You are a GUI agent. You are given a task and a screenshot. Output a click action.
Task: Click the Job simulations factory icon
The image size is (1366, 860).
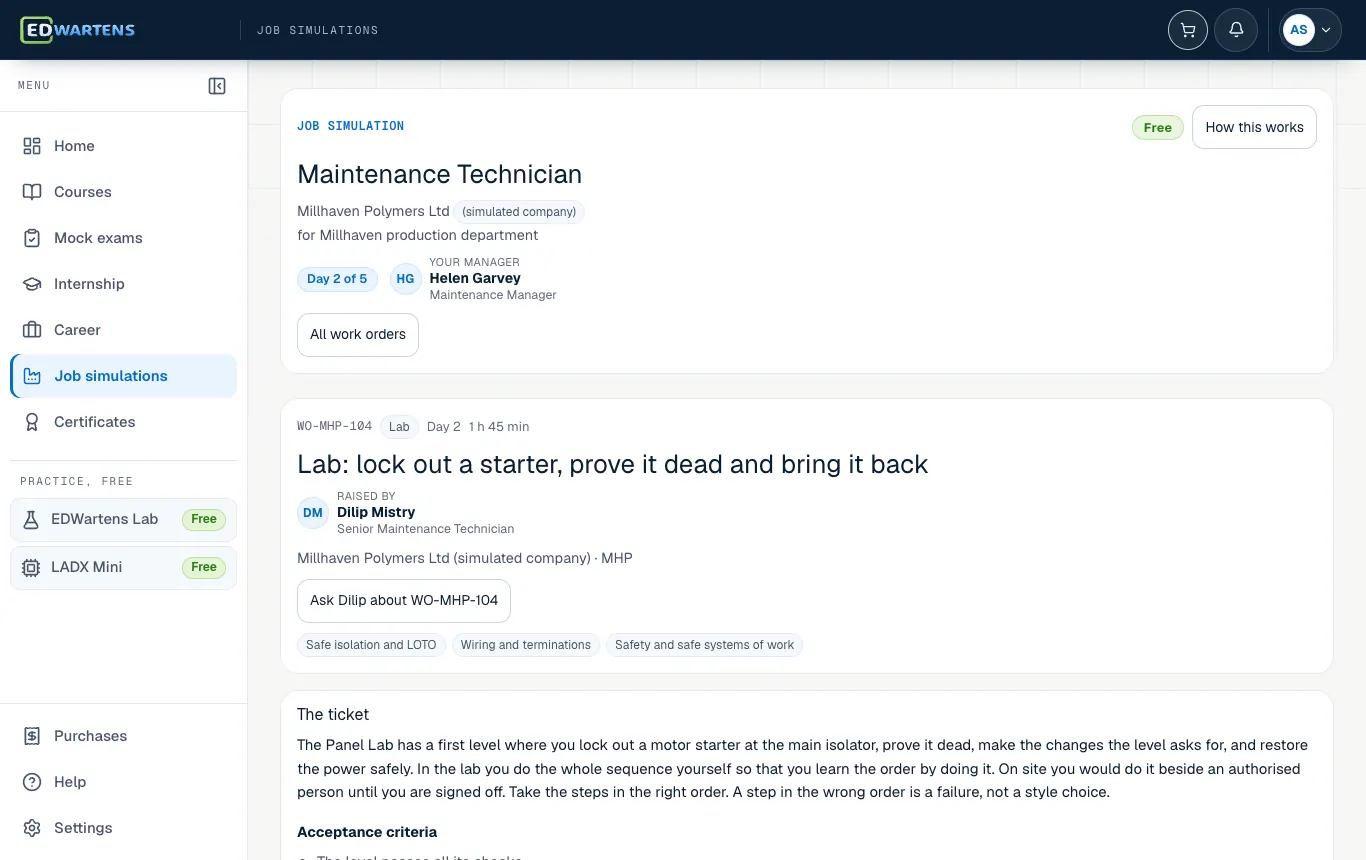click(x=32, y=376)
